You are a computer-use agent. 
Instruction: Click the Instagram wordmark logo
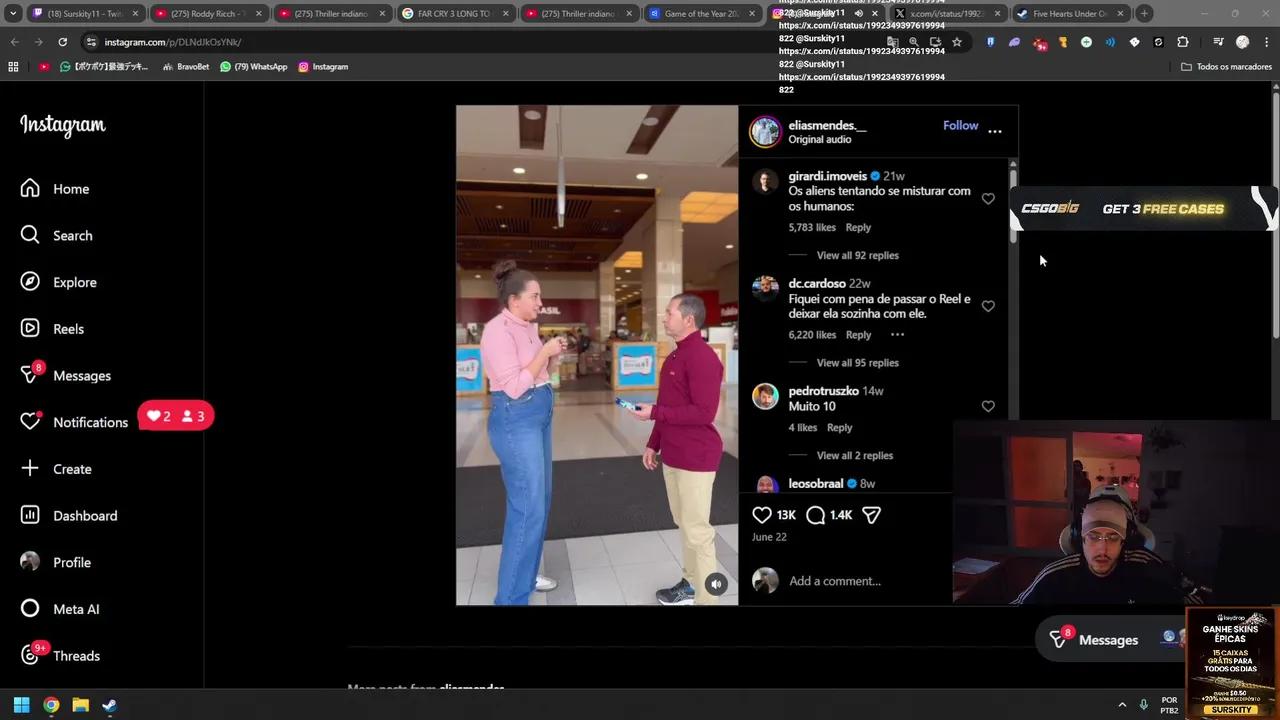pos(62,125)
